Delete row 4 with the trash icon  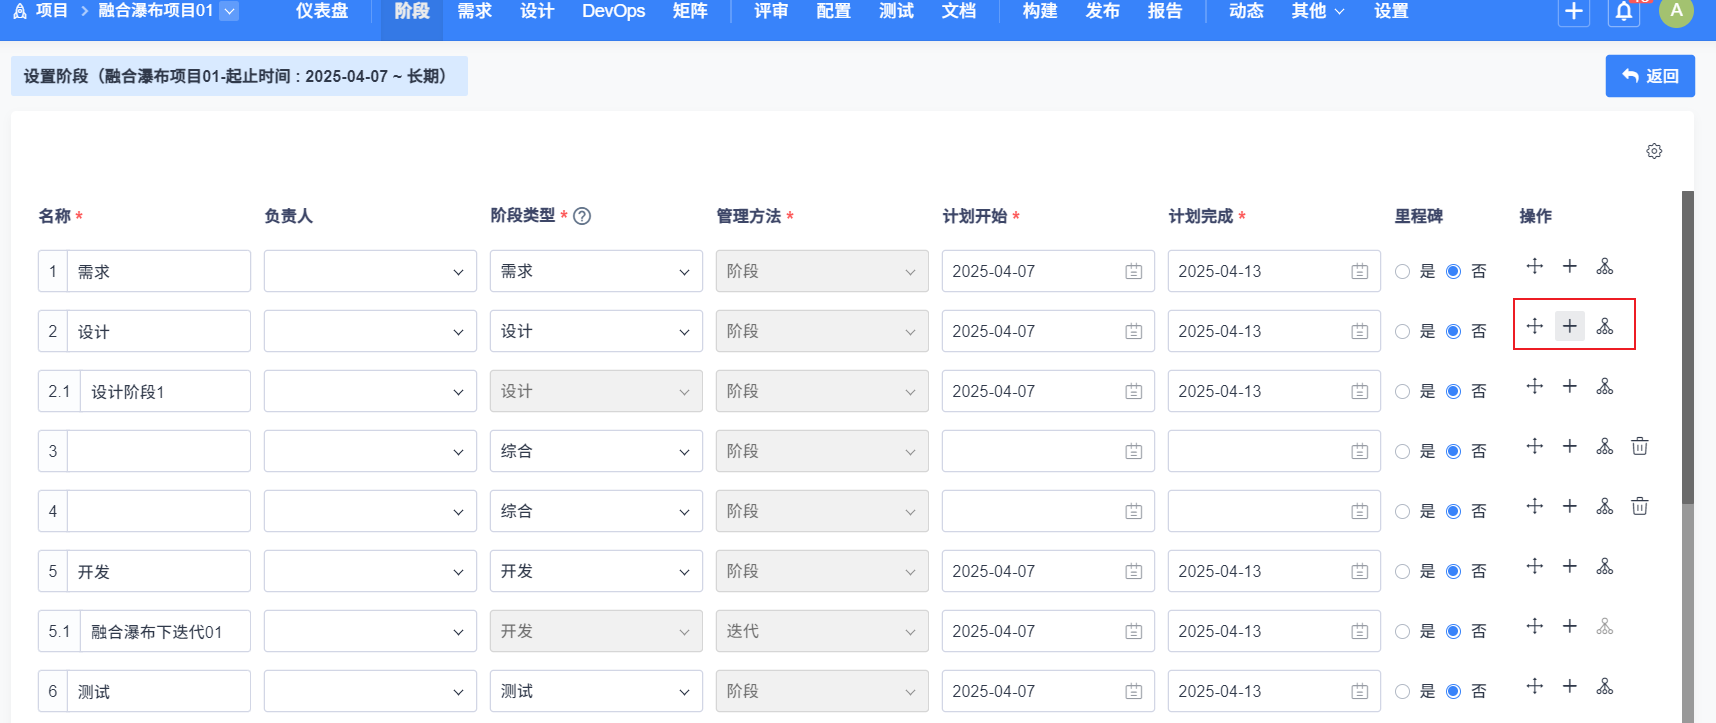click(x=1640, y=506)
